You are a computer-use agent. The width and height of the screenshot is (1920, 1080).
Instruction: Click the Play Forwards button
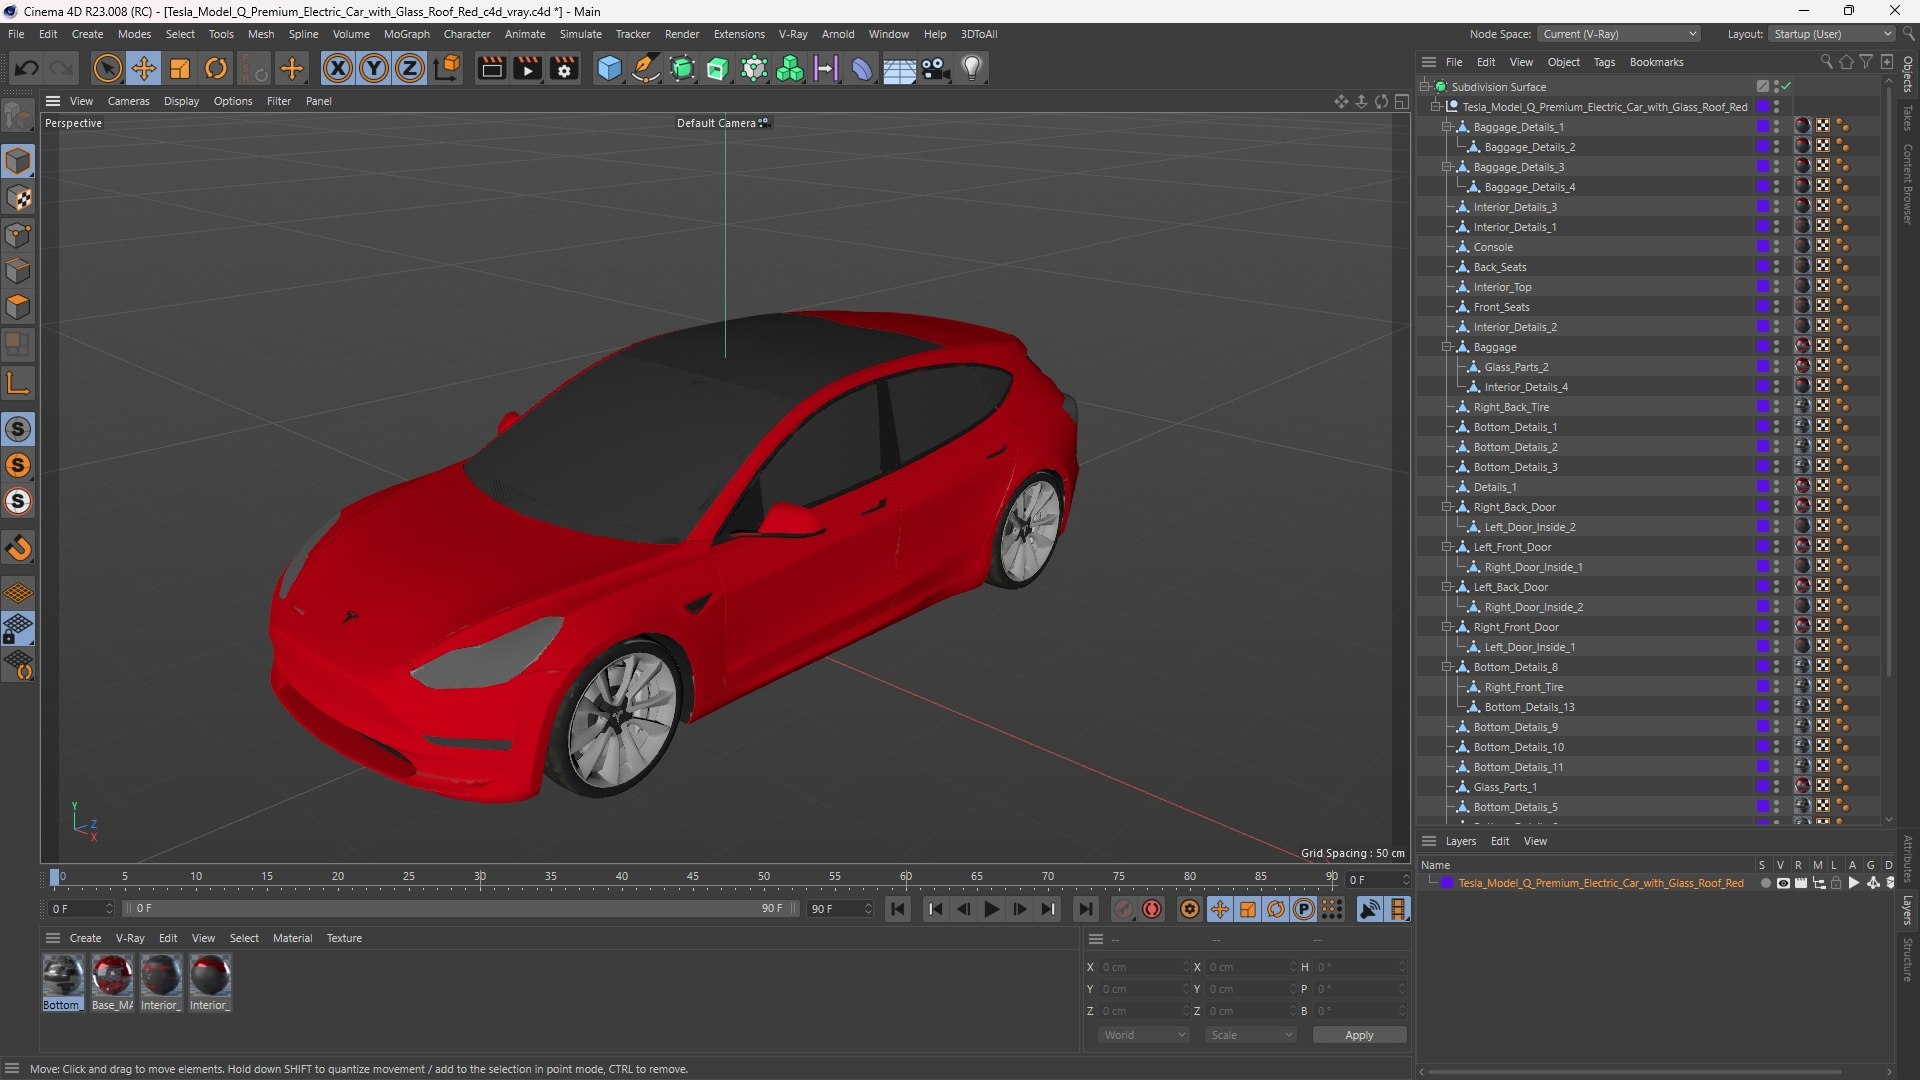pyautogui.click(x=991, y=909)
